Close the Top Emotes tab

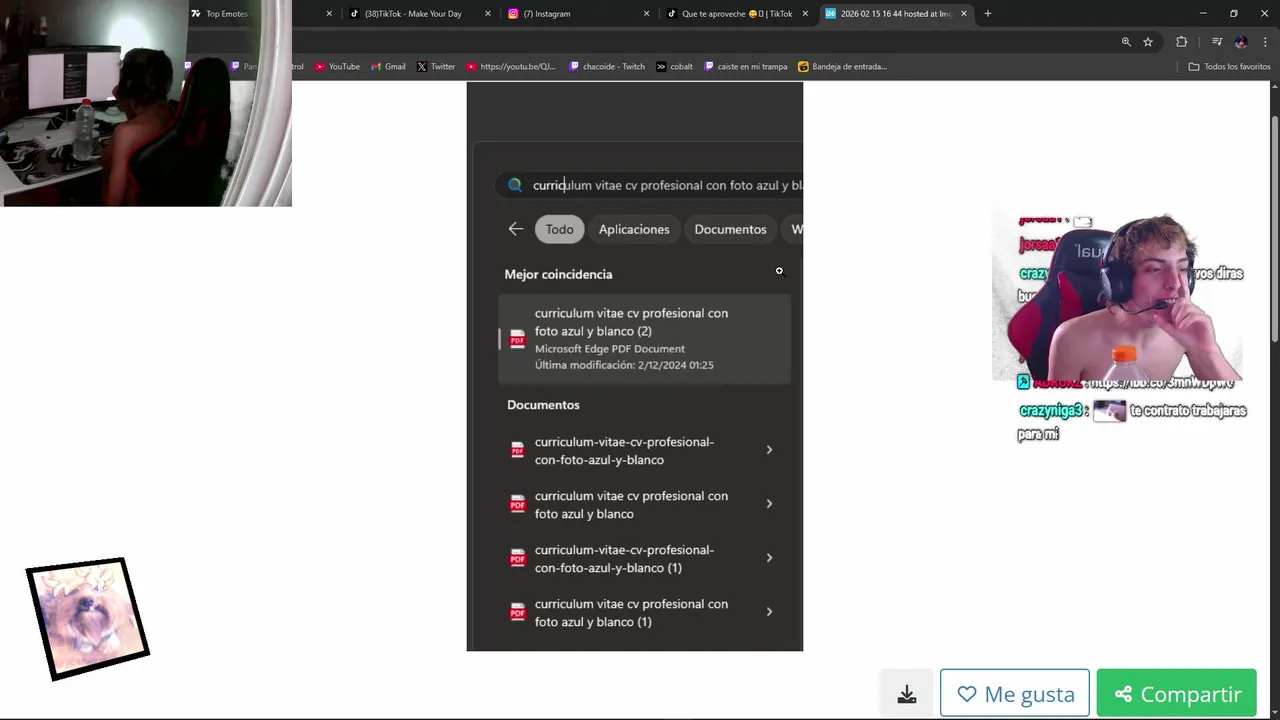329,14
